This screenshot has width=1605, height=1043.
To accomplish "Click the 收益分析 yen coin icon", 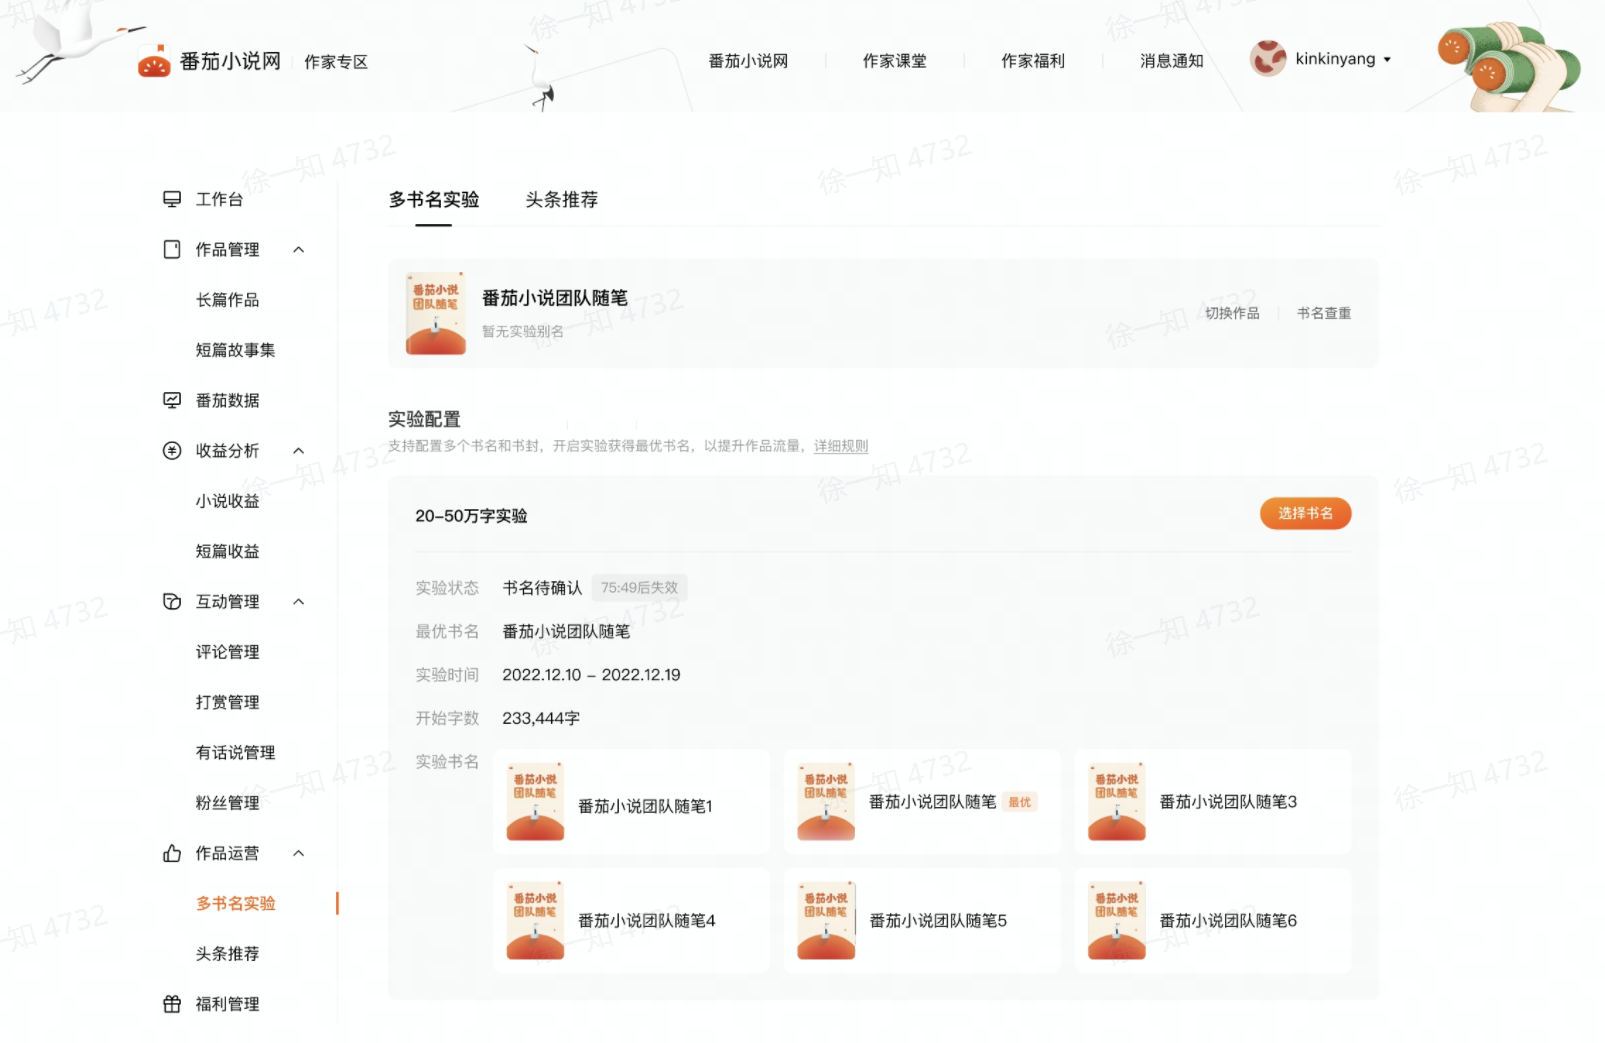I will 172,451.
